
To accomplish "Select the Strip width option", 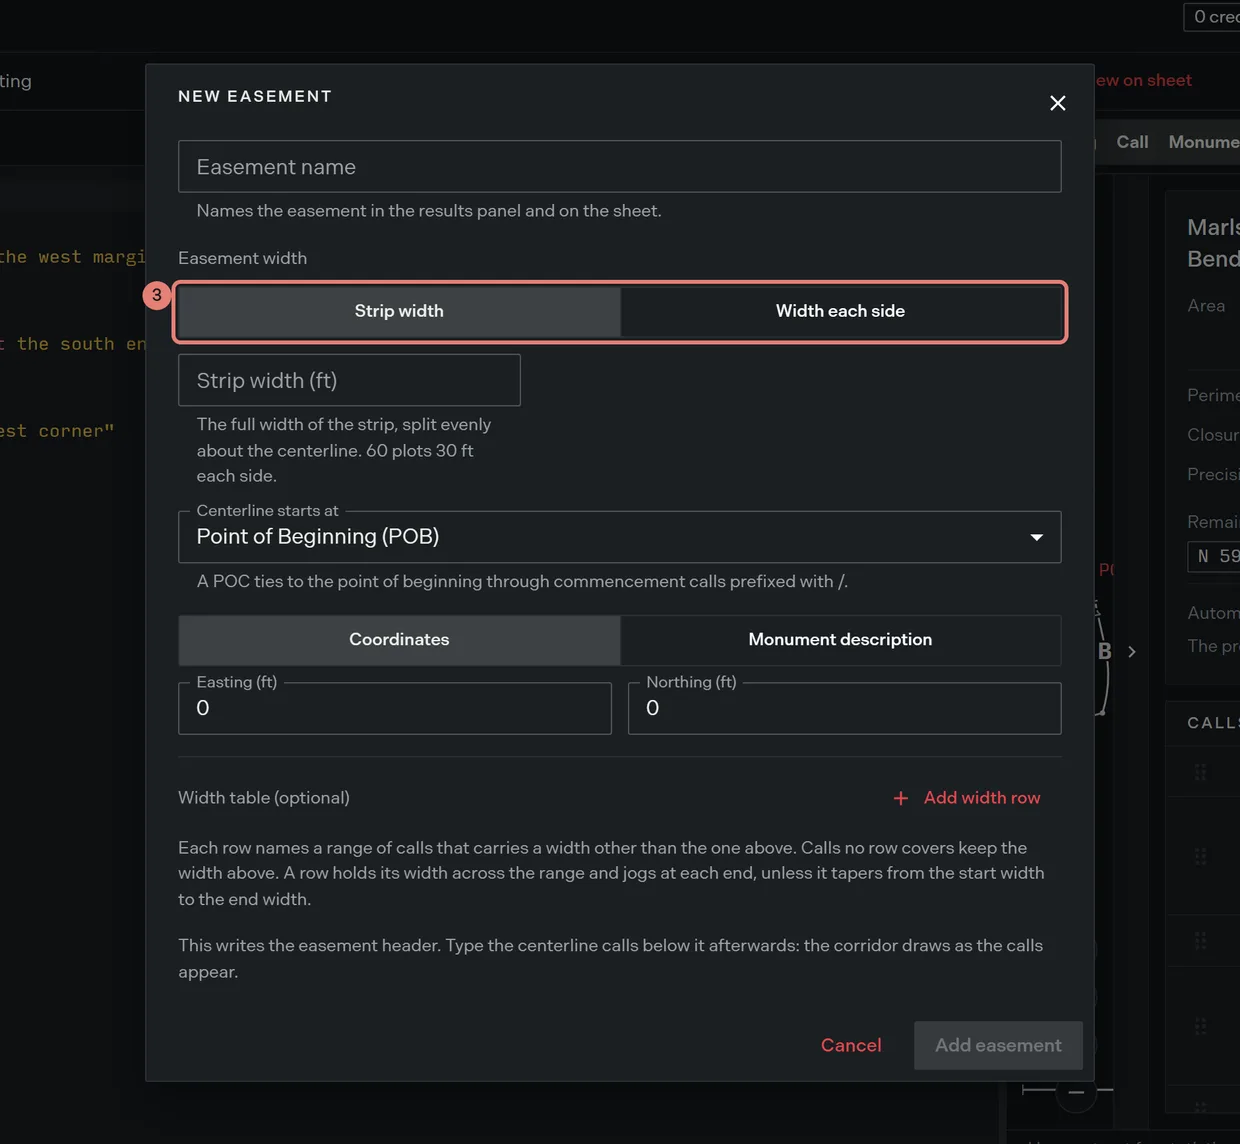I will (x=399, y=311).
